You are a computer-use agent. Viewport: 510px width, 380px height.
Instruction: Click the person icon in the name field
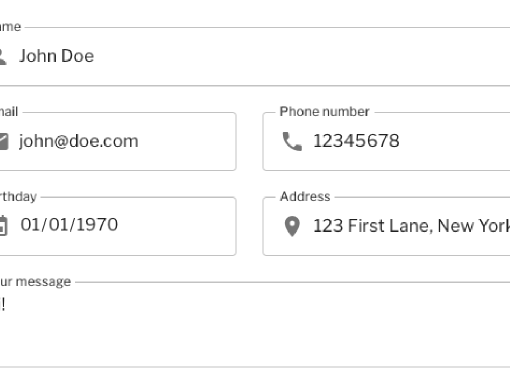pyautogui.click(x=3, y=56)
